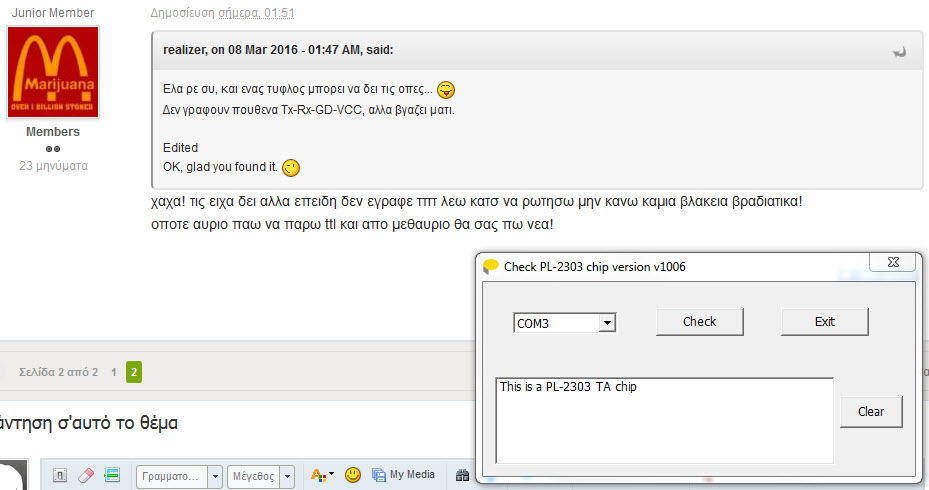
Task: Toggle the BBCode source mode icon
Action: (x=59, y=475)
